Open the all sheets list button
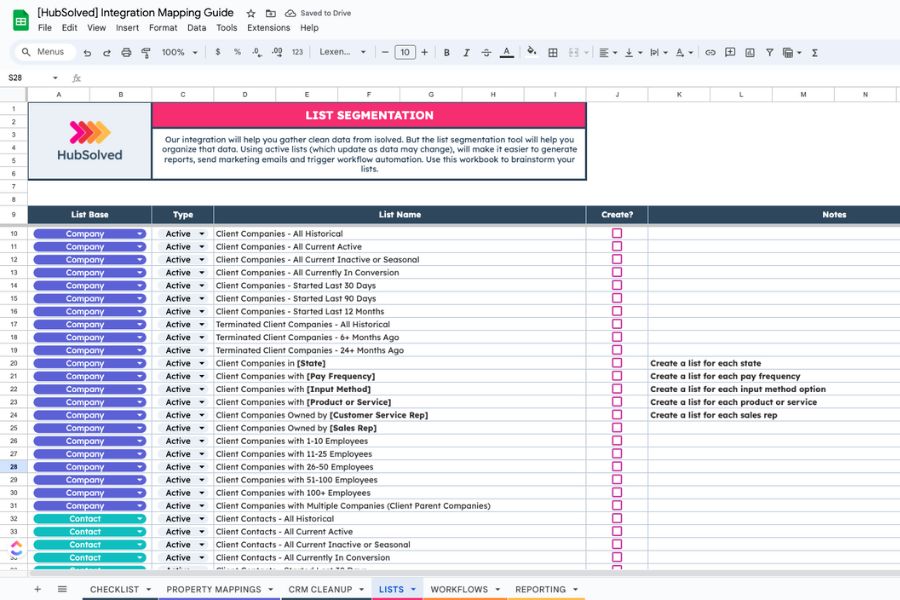900x600 pixels. [x=62, y=589]
